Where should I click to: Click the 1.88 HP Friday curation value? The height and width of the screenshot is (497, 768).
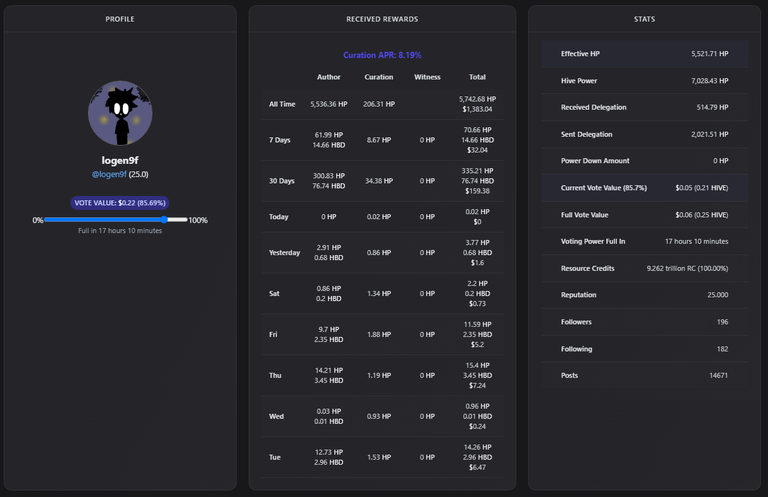[x=379, y=334]
